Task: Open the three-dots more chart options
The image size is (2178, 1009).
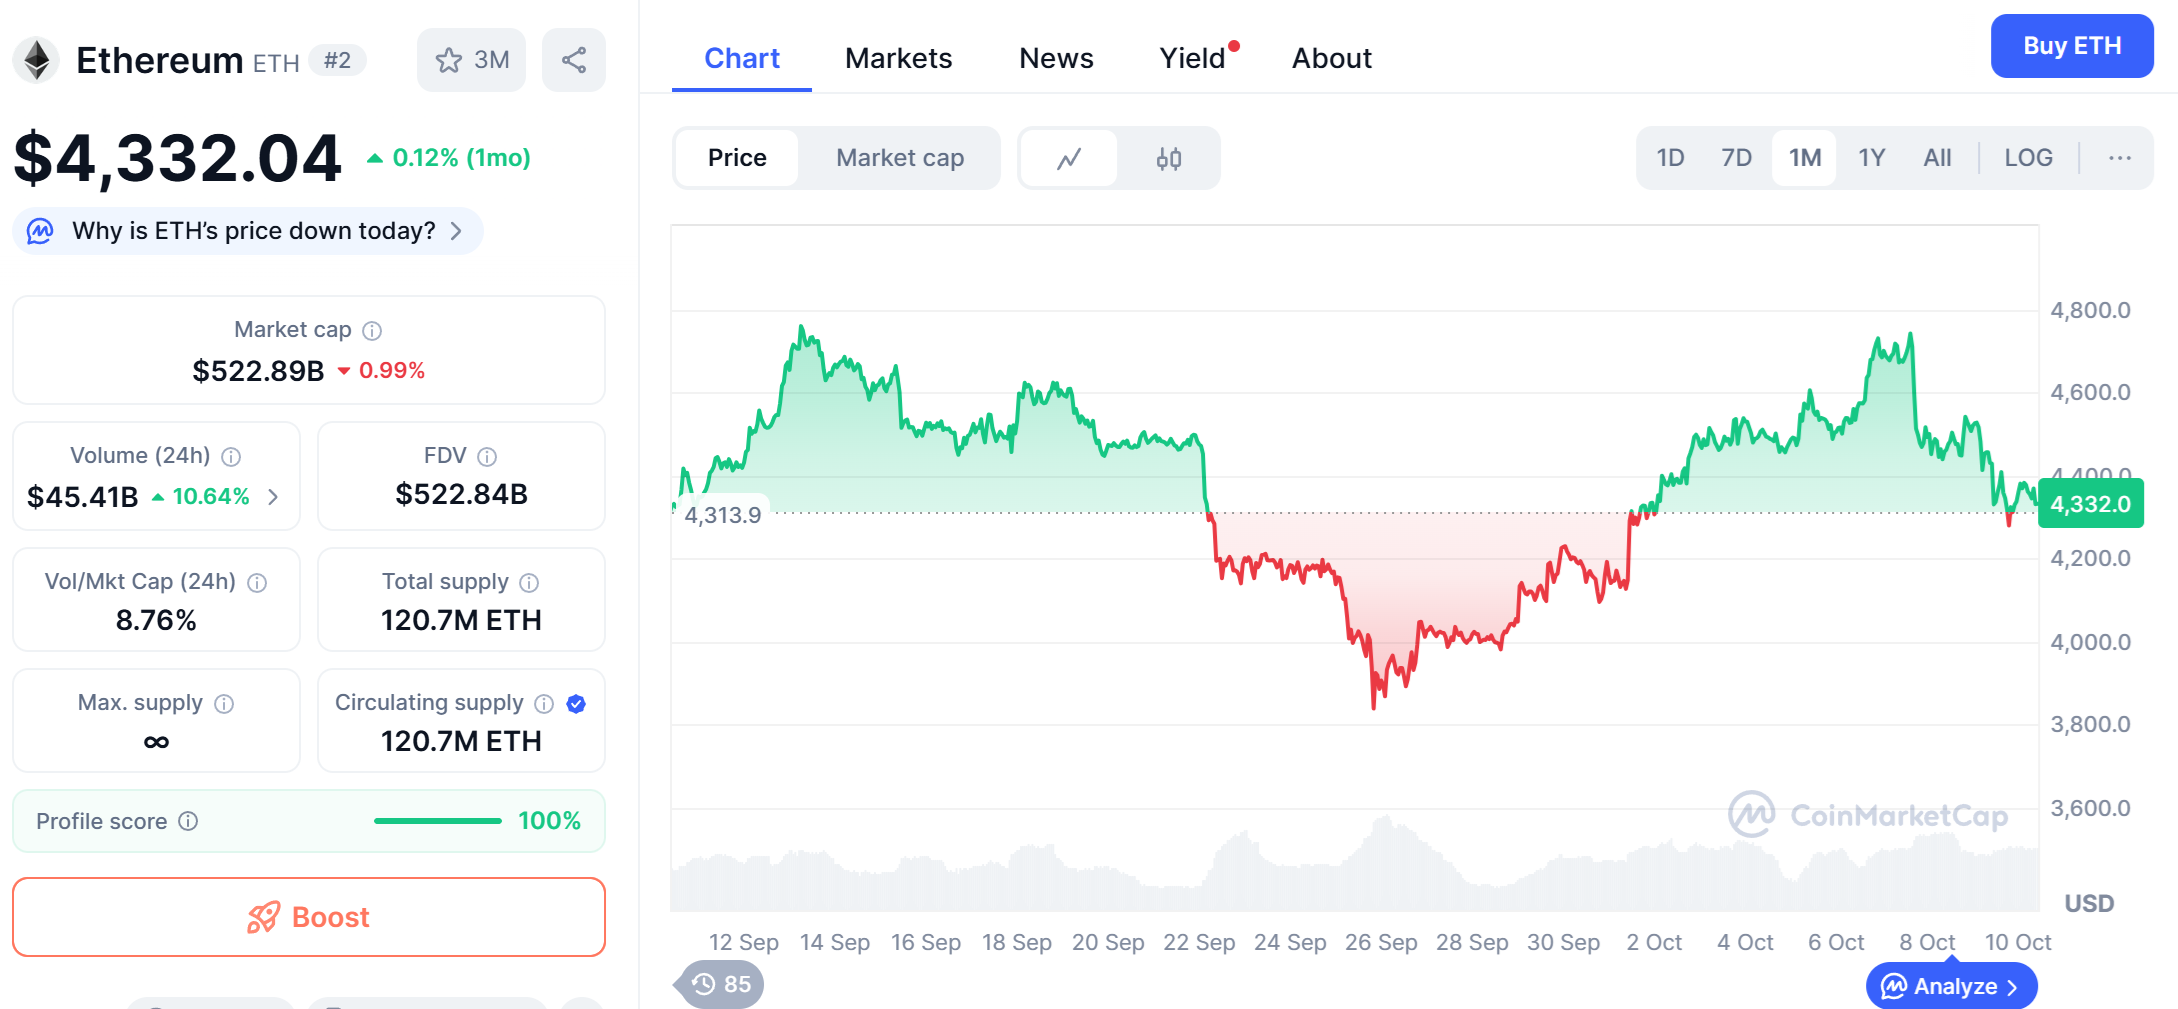Action: pyautogui.click(x=2119, y=158)
